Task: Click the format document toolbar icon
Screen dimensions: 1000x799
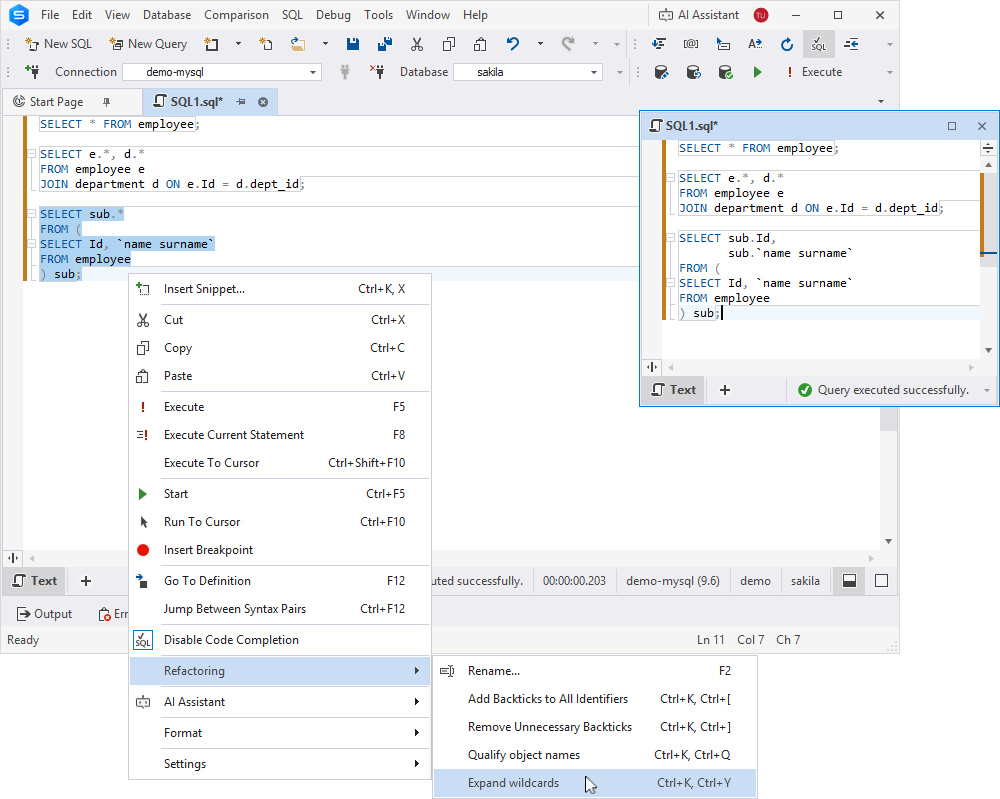Action: pos(659,44)
